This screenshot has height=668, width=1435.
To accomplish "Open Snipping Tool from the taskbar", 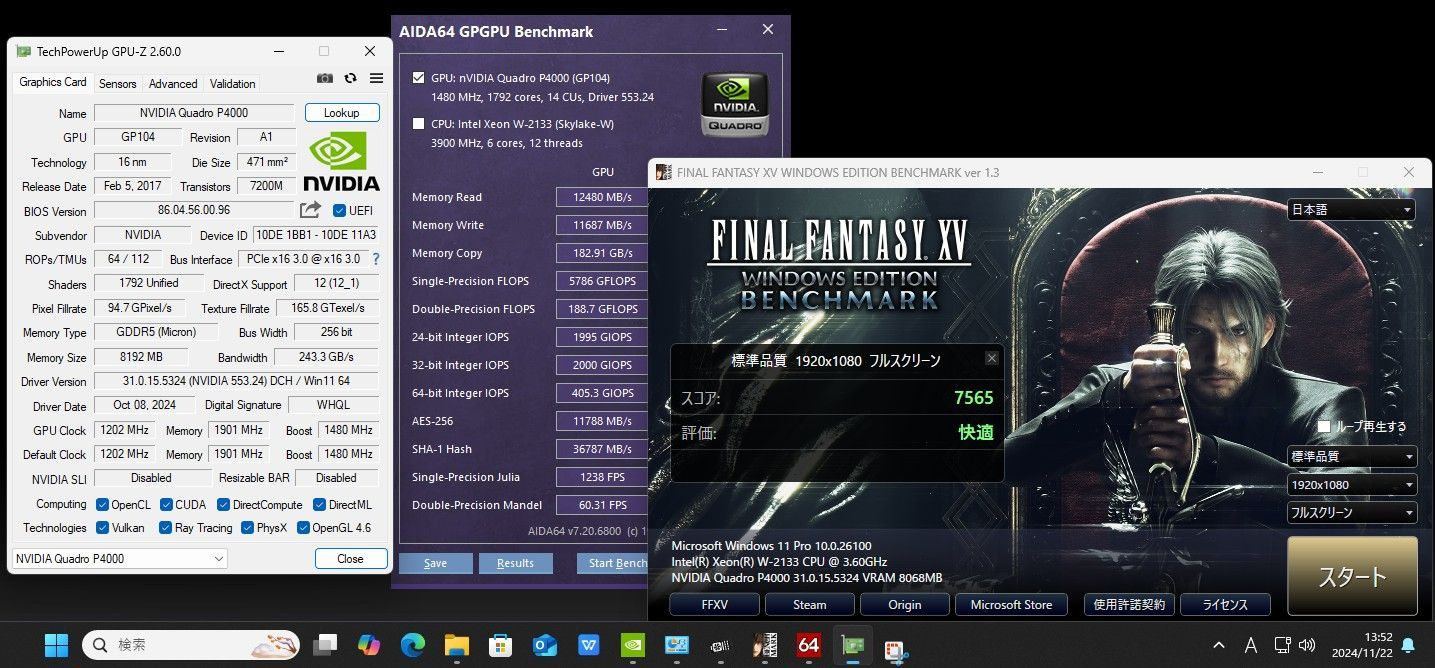I will [x=897, y=648].
